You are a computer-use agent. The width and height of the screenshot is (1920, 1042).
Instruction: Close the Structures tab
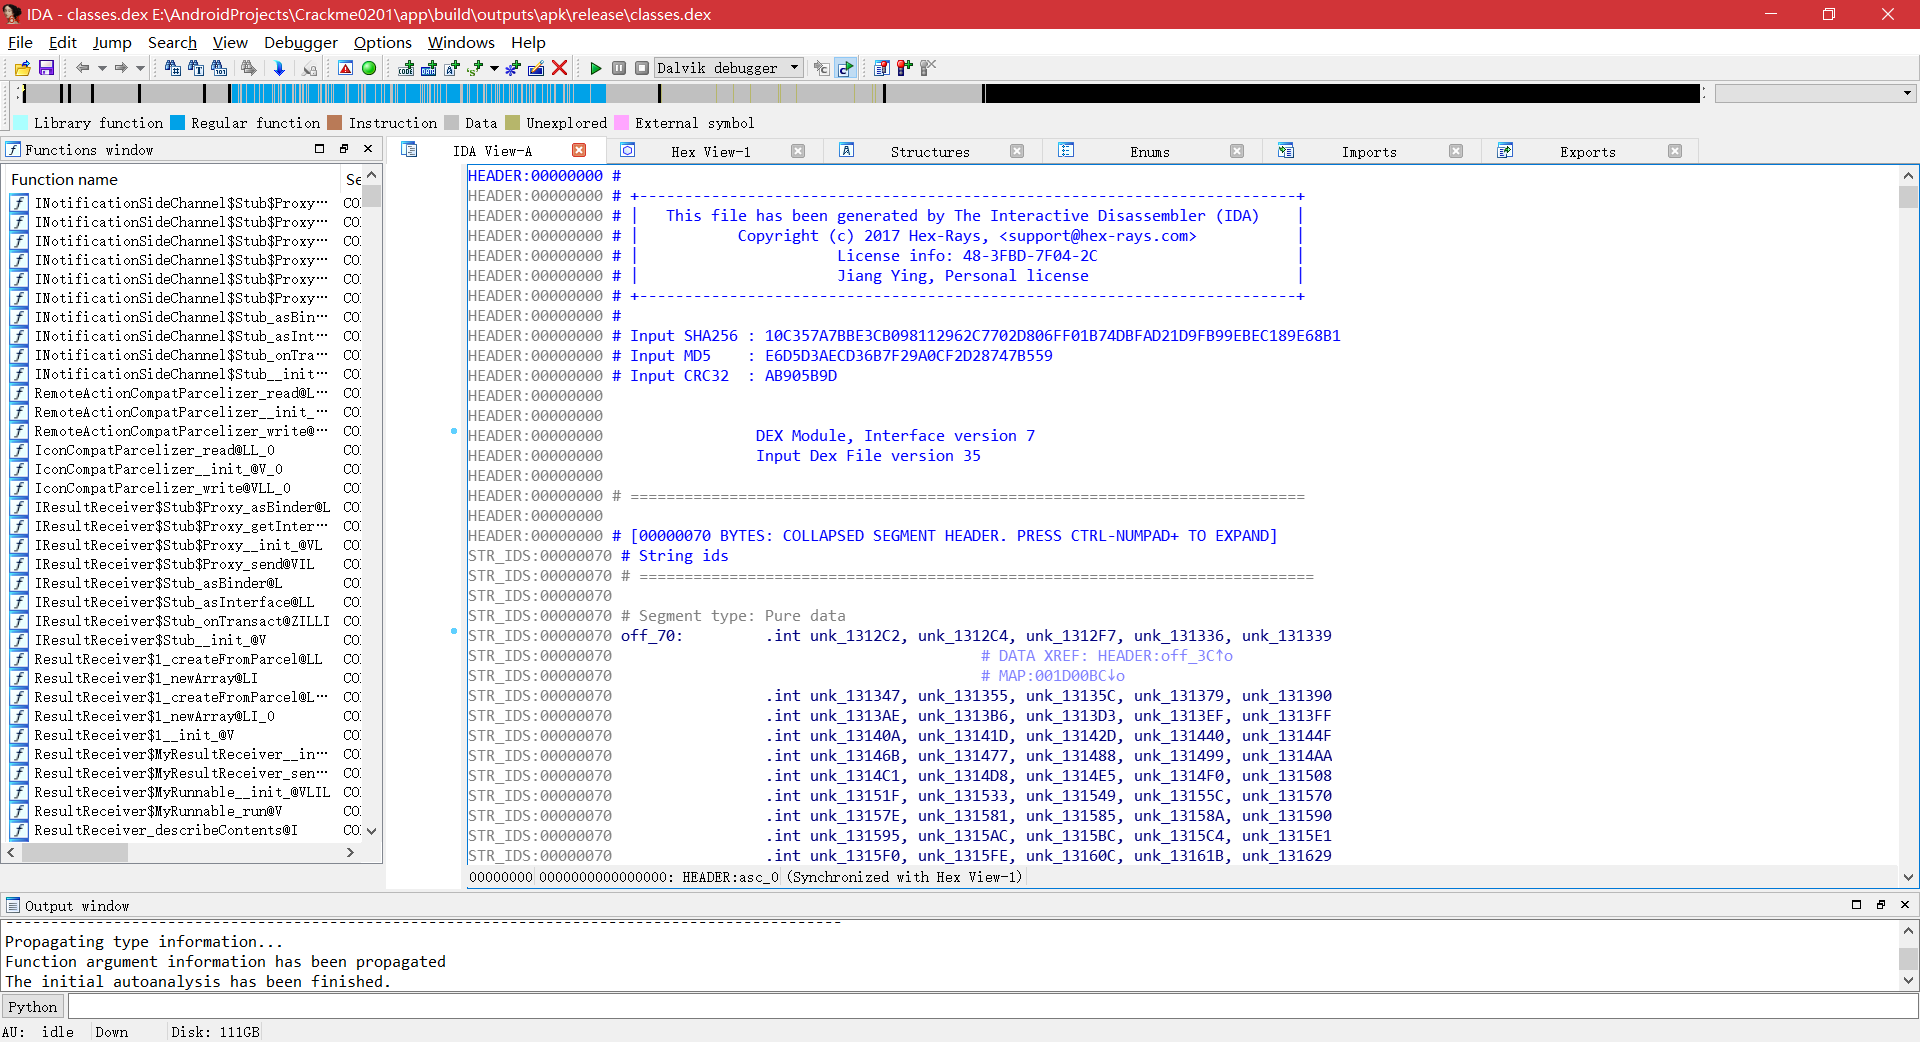click(x=1017, y=151)
